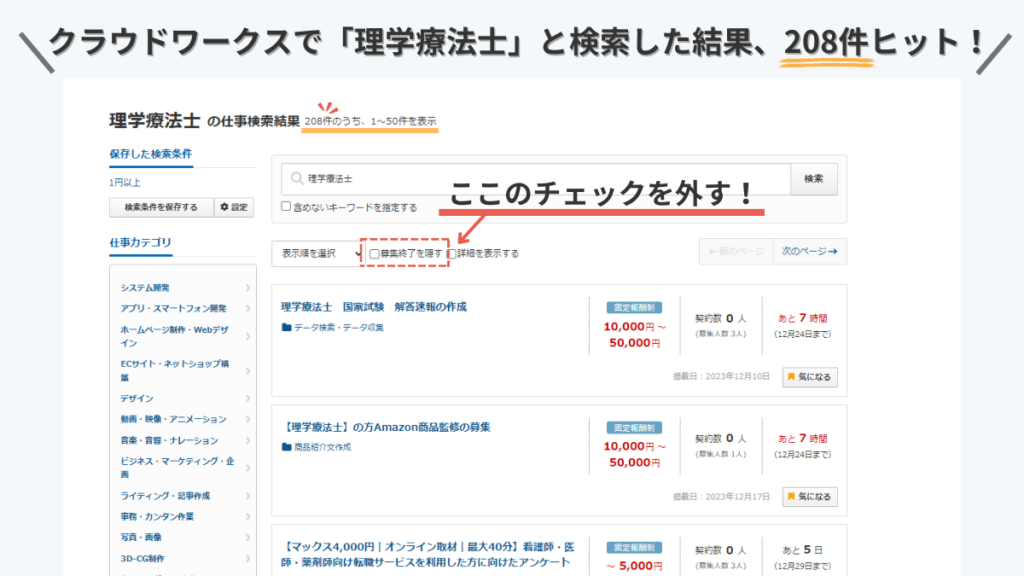Select the 仕事カテゴリ heading tab

[x=140, y=242]
